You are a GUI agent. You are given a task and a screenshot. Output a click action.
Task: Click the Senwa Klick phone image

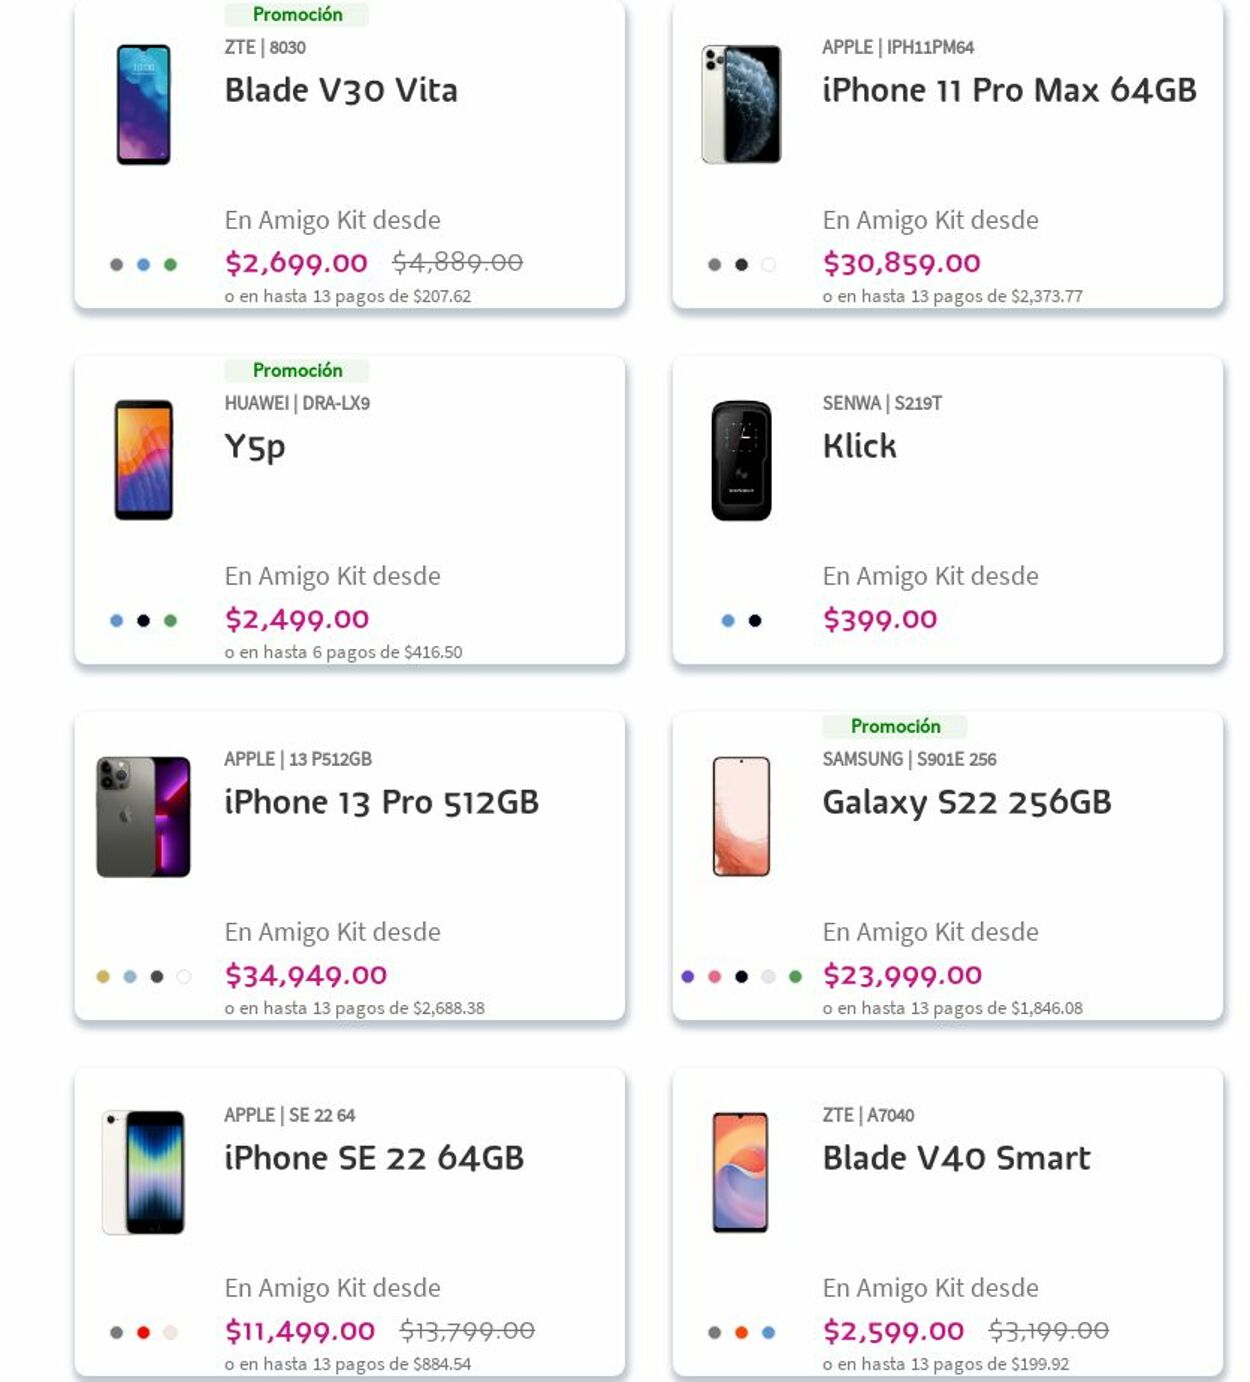click(741, 461)
